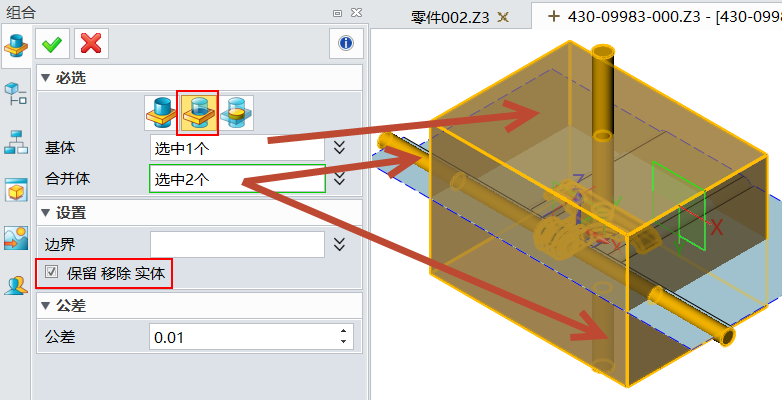Viewport: 782px width, 400px height.
Task: Open the blue info help icon
Action: click(345, 43)
